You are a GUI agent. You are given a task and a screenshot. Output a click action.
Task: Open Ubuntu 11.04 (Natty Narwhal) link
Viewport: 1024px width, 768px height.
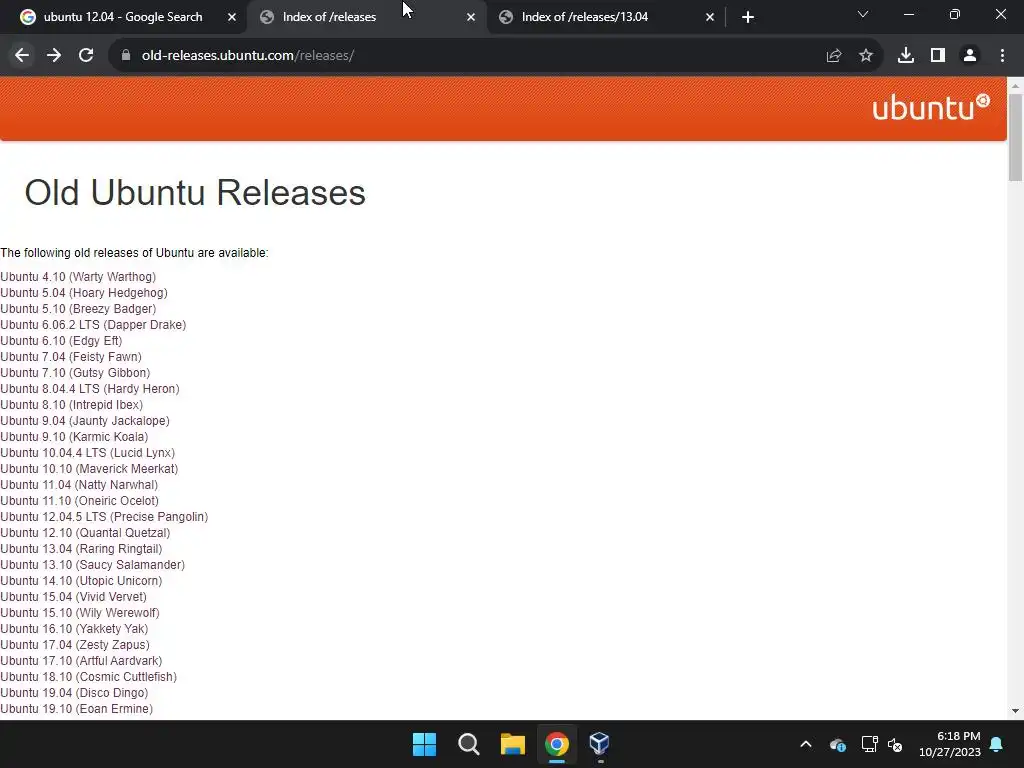[x=79, y=485]
